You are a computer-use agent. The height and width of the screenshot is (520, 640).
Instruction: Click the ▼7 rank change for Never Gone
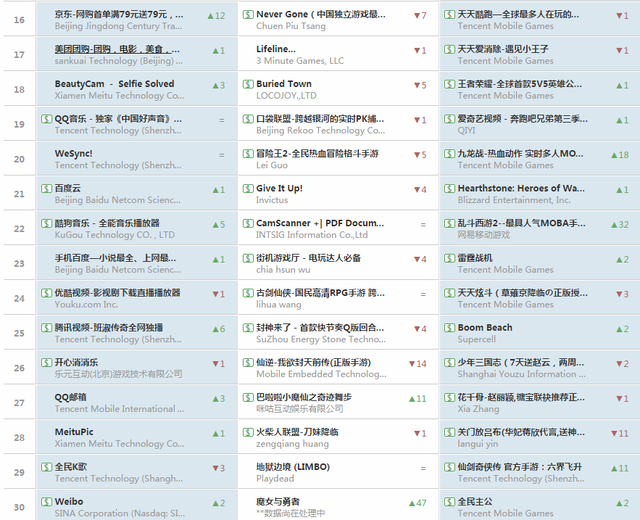pos(420,16)
